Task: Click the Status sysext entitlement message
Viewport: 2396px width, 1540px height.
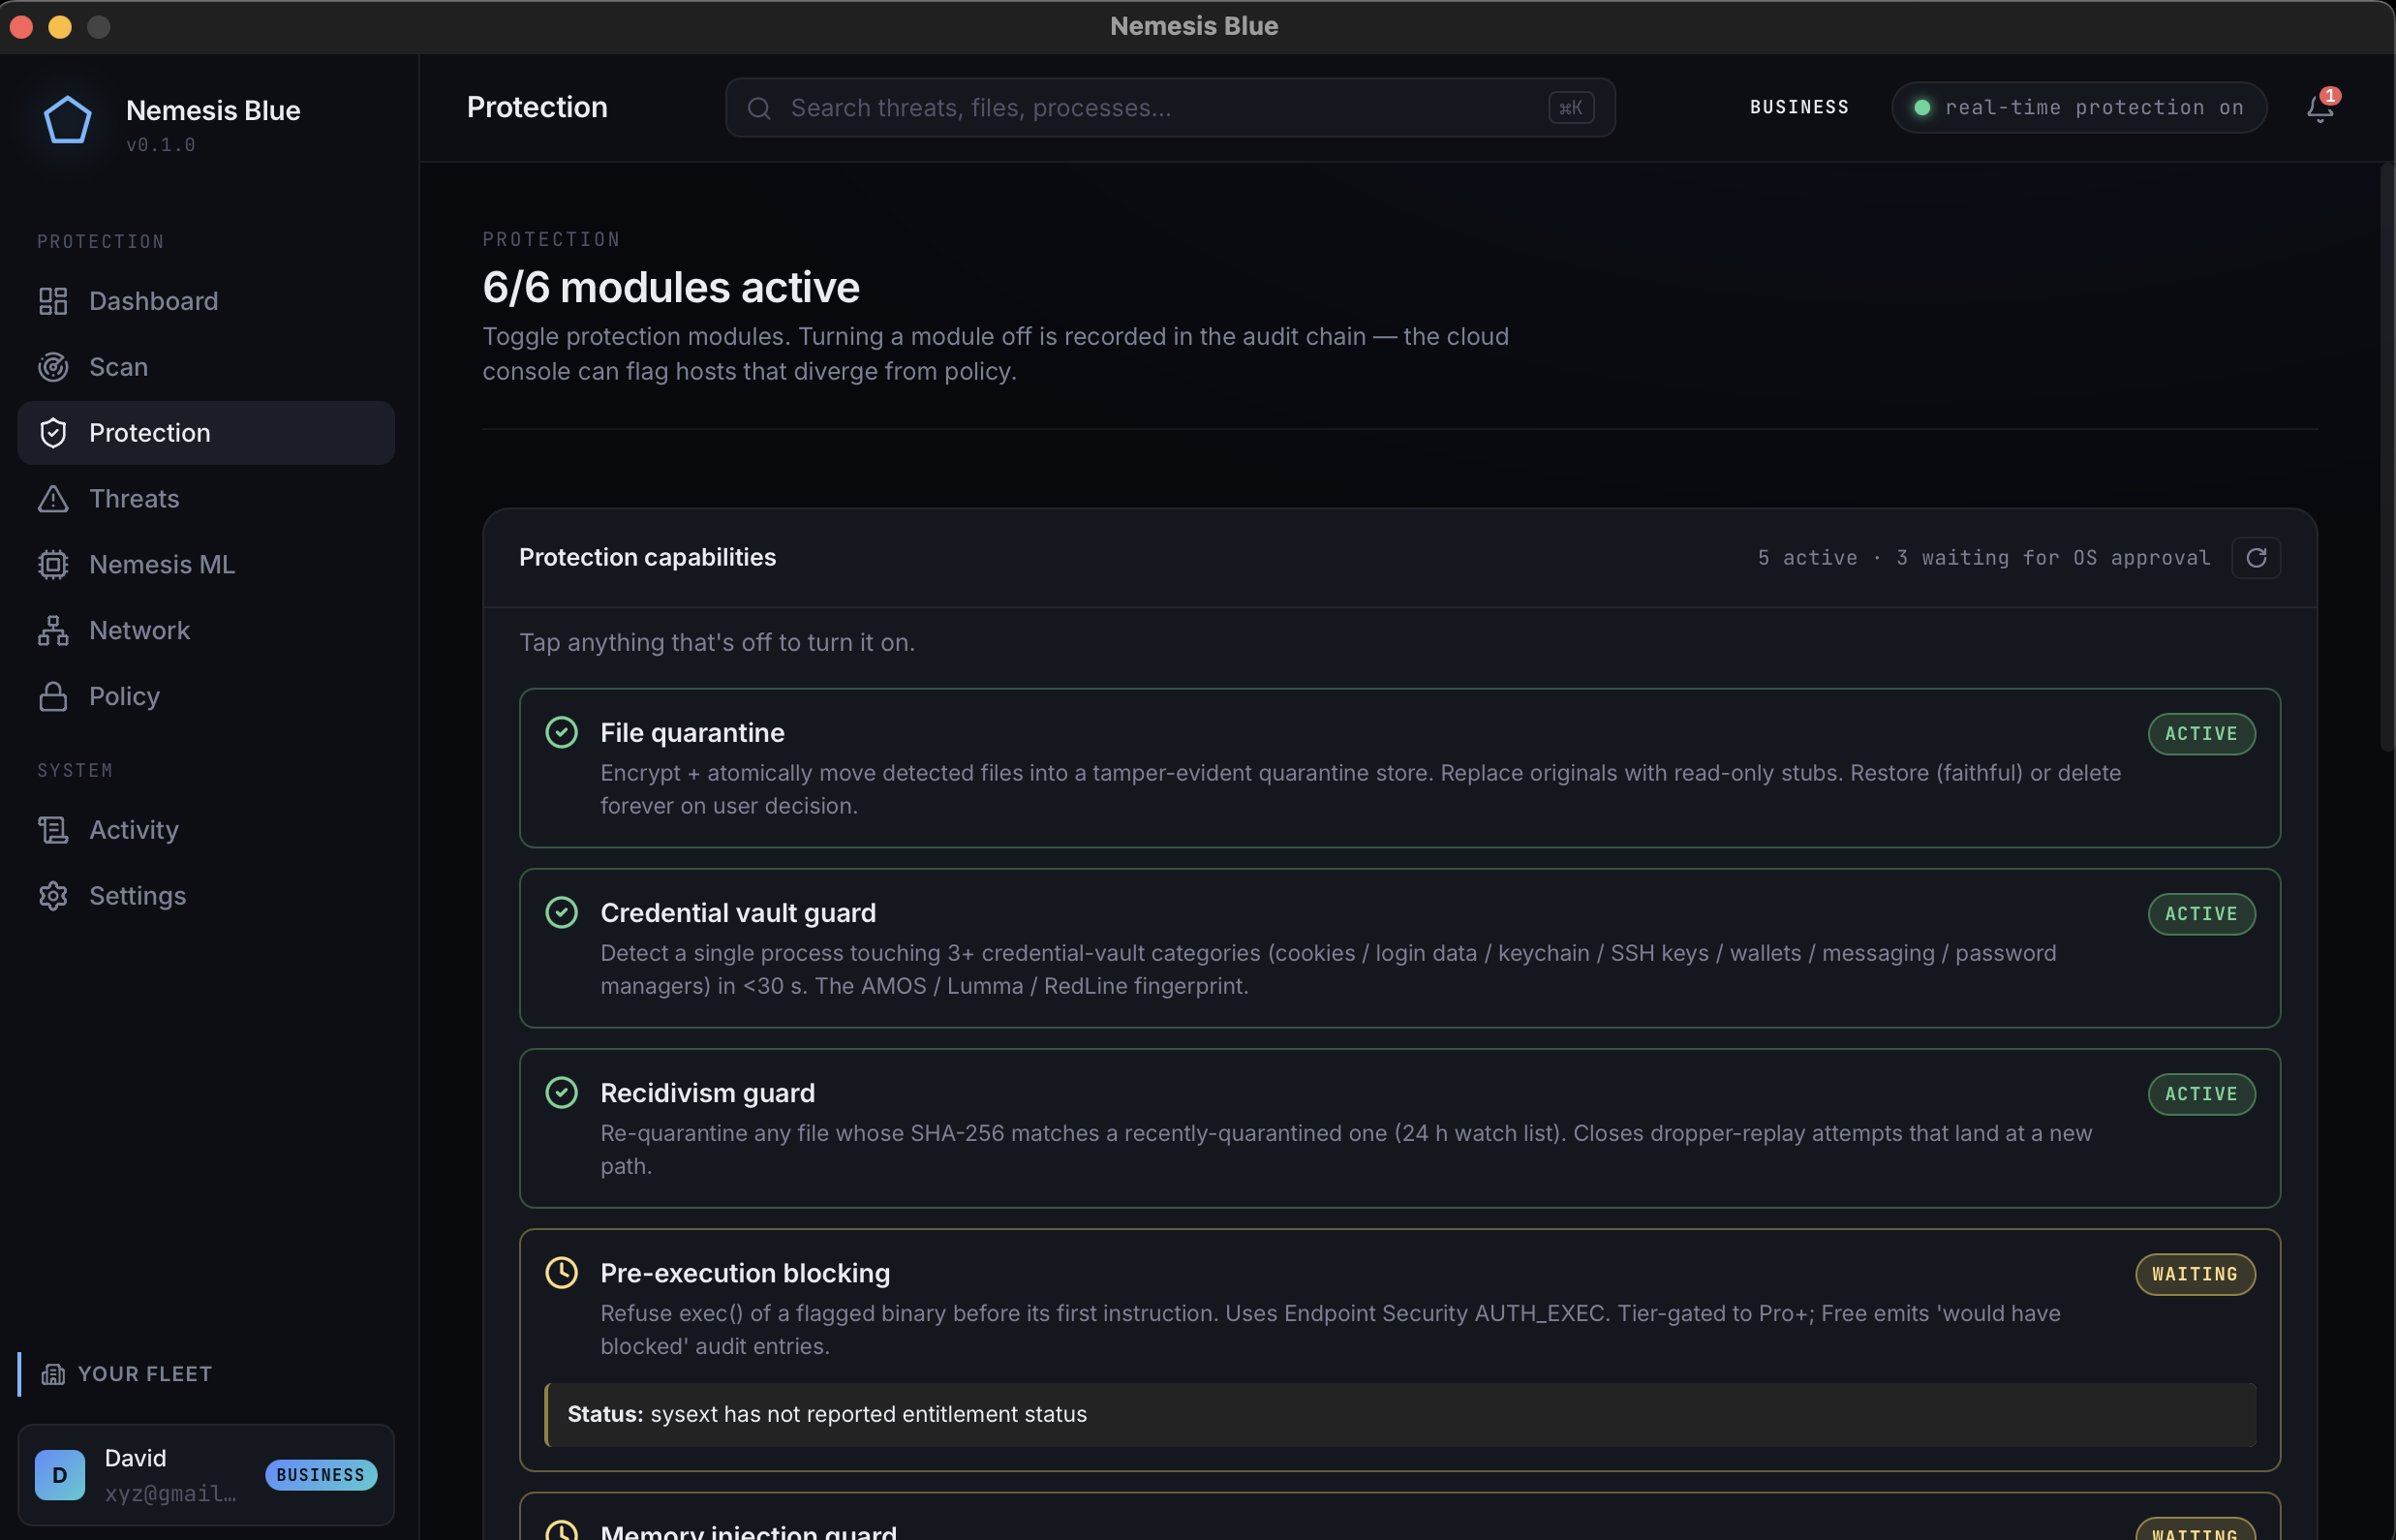Action: coord(1400,1414)
